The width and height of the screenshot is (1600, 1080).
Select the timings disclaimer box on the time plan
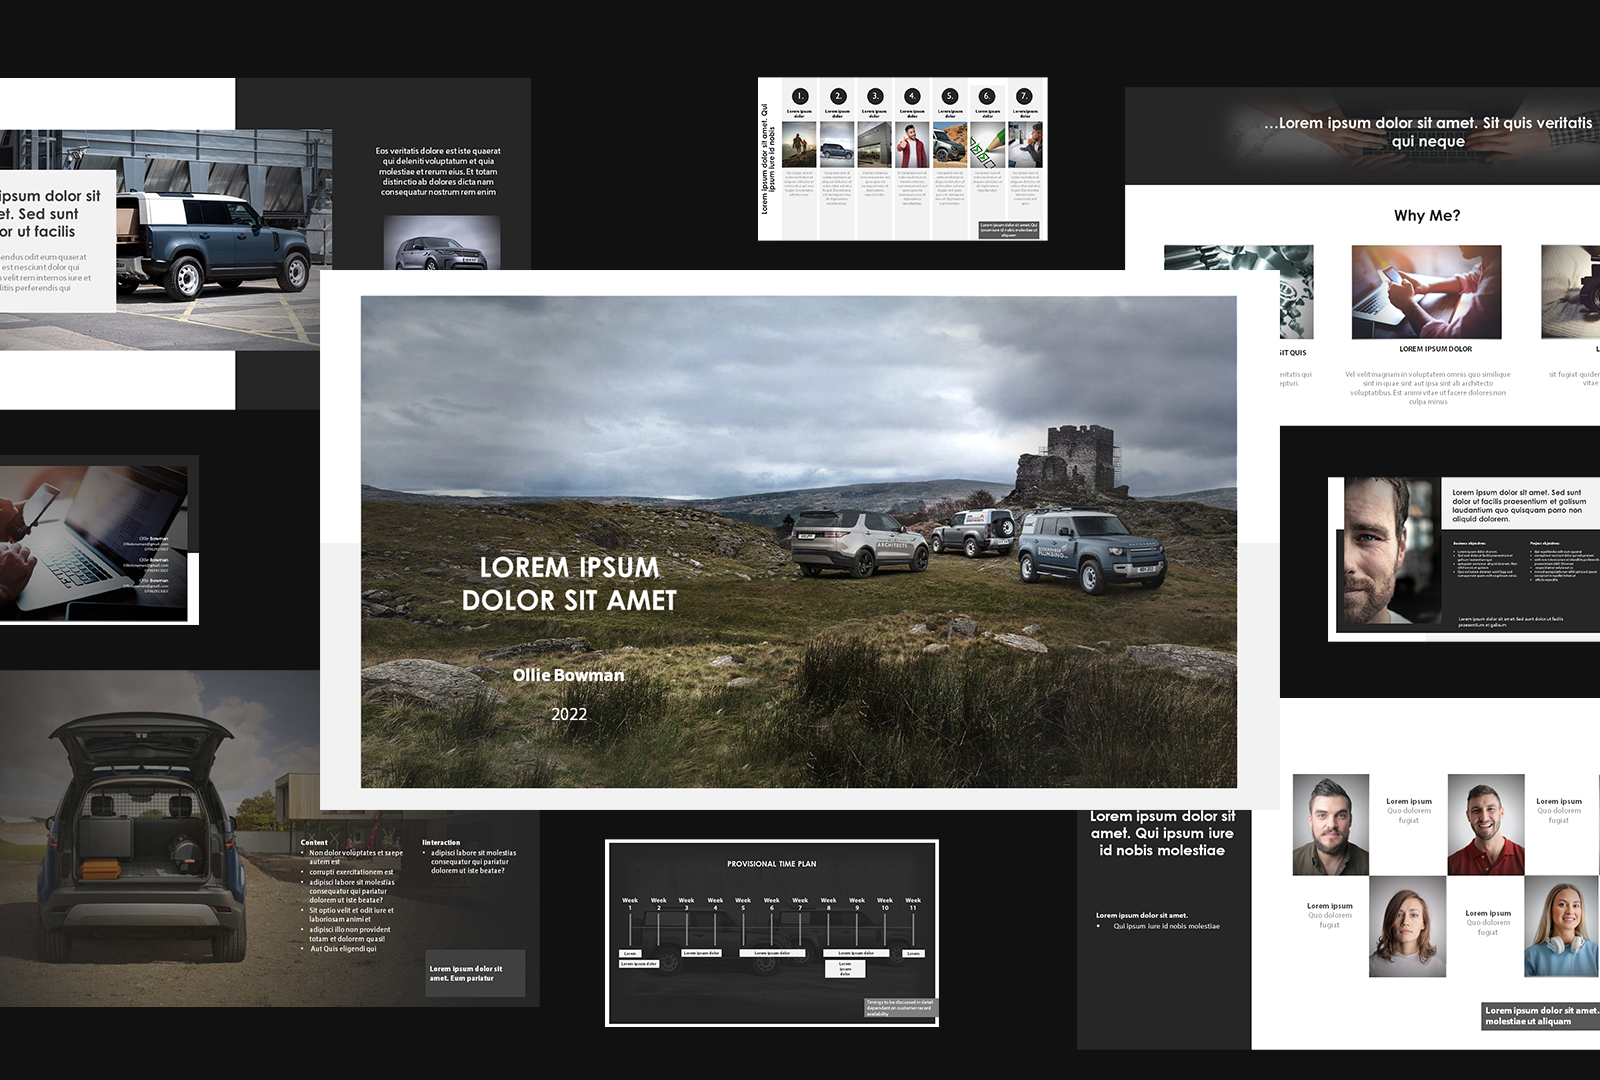point(901,1007)
